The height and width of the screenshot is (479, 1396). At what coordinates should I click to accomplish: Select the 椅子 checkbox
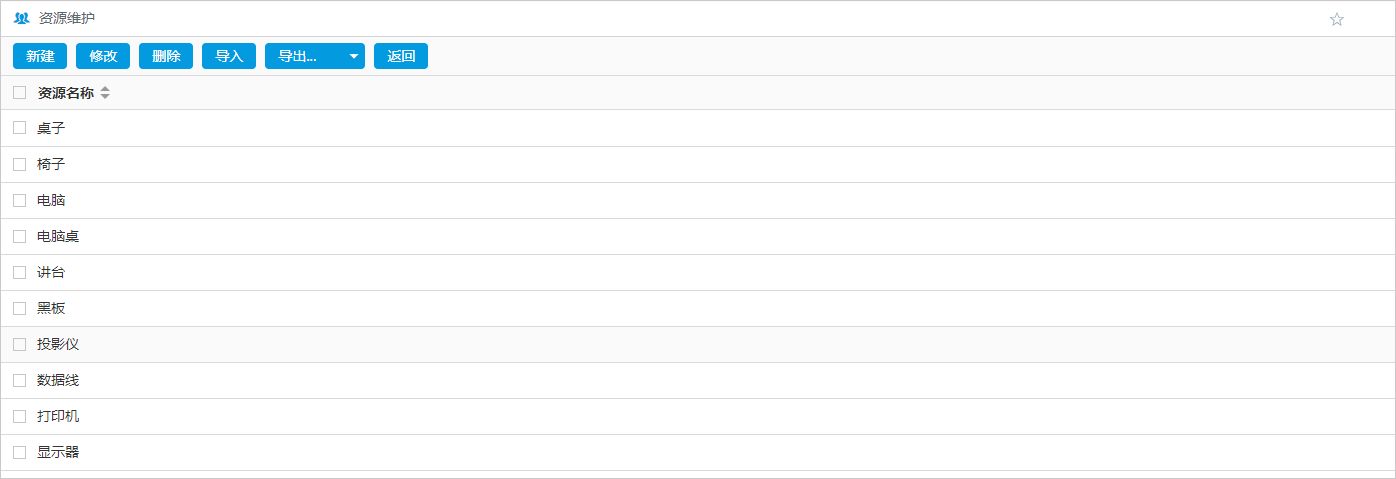20,164
